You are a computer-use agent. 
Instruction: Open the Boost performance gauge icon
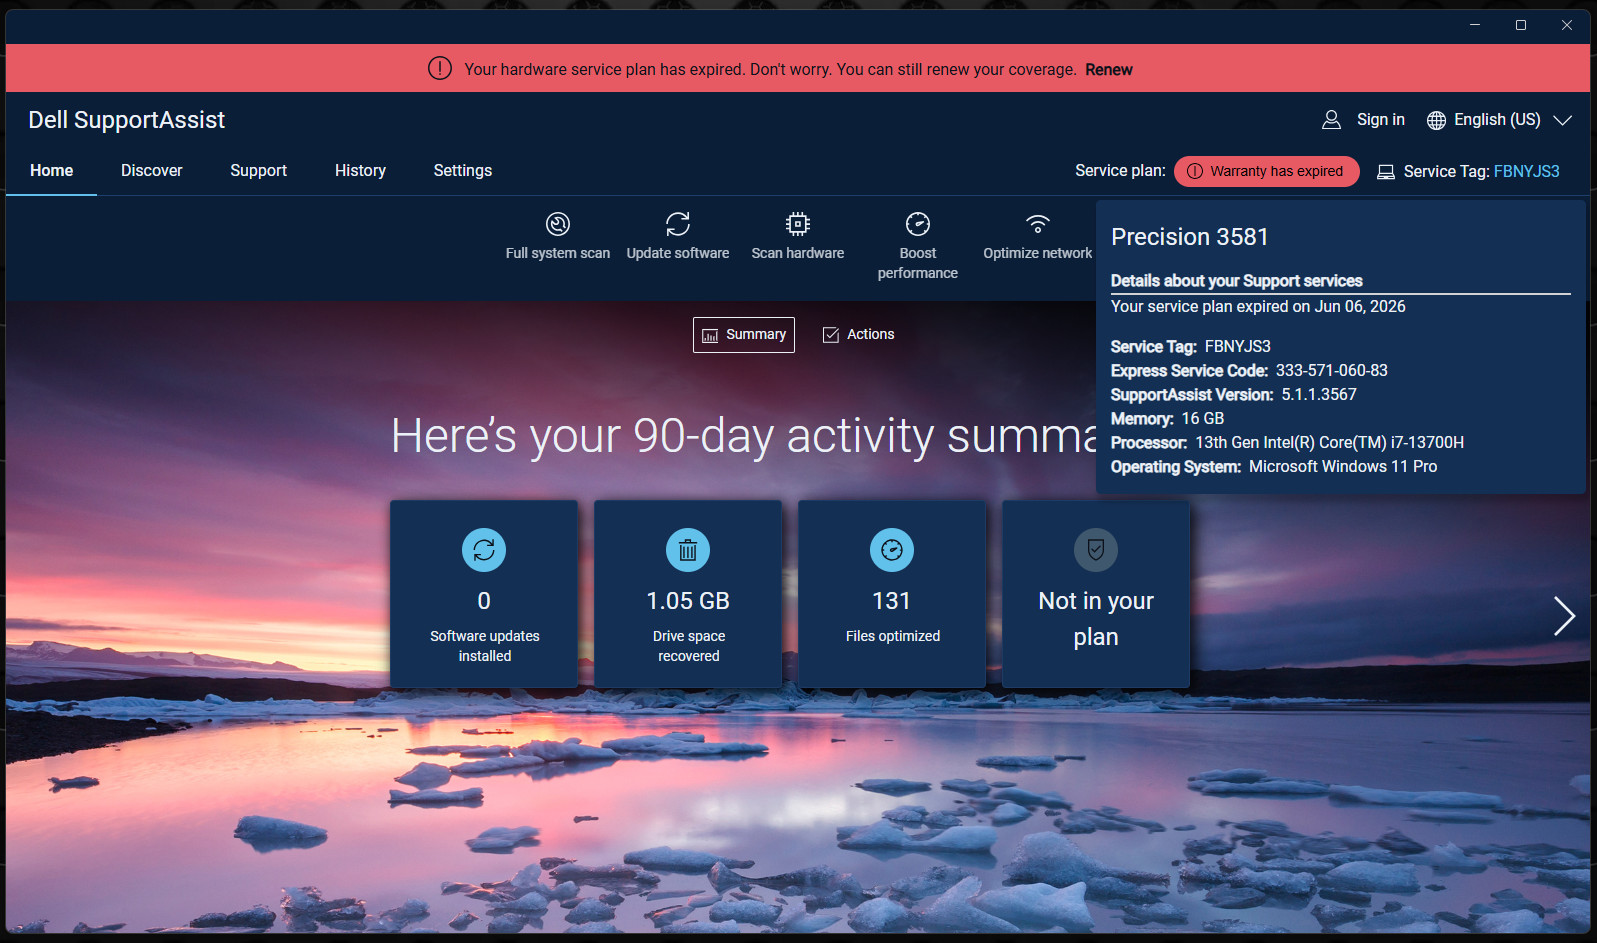918,224
